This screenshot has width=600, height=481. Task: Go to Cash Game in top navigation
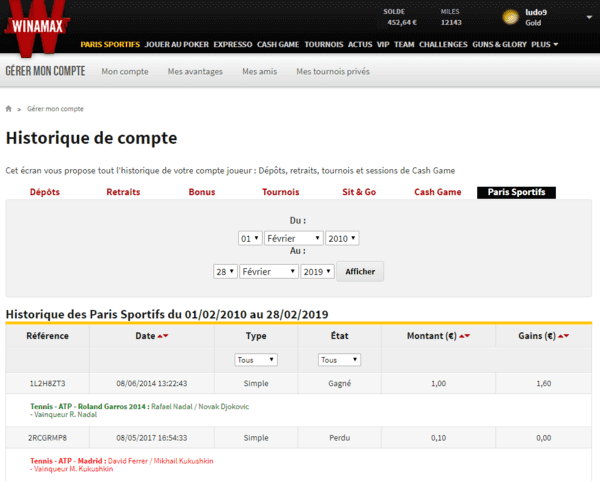tap(278, 44)
